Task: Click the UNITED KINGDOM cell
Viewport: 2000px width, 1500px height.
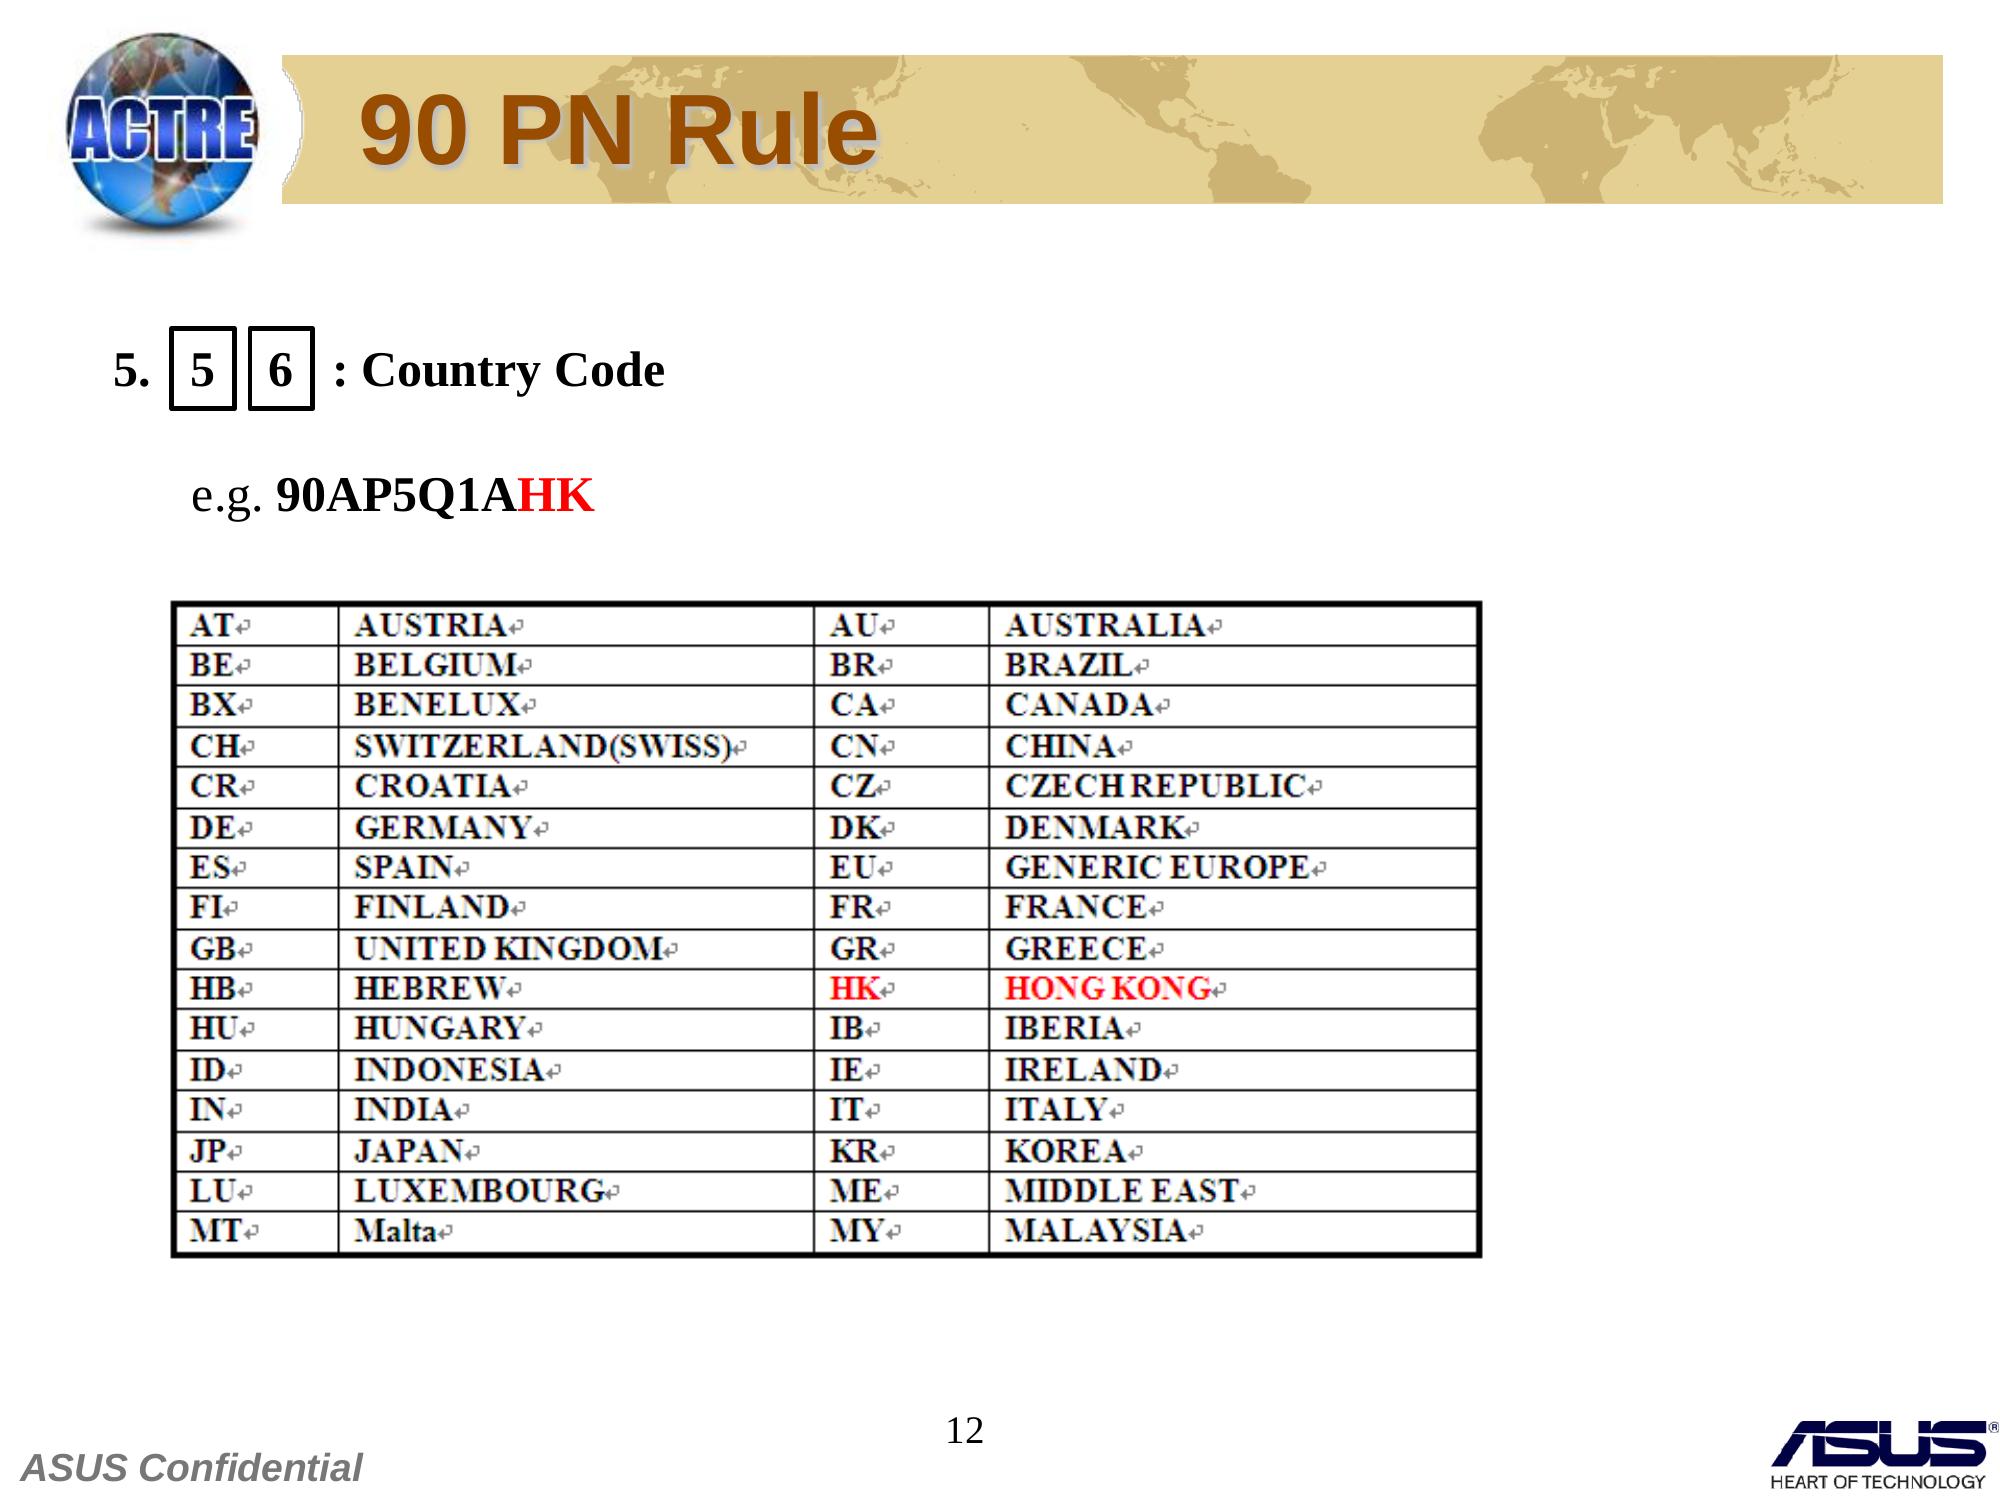Action: (x=508, y=948)
